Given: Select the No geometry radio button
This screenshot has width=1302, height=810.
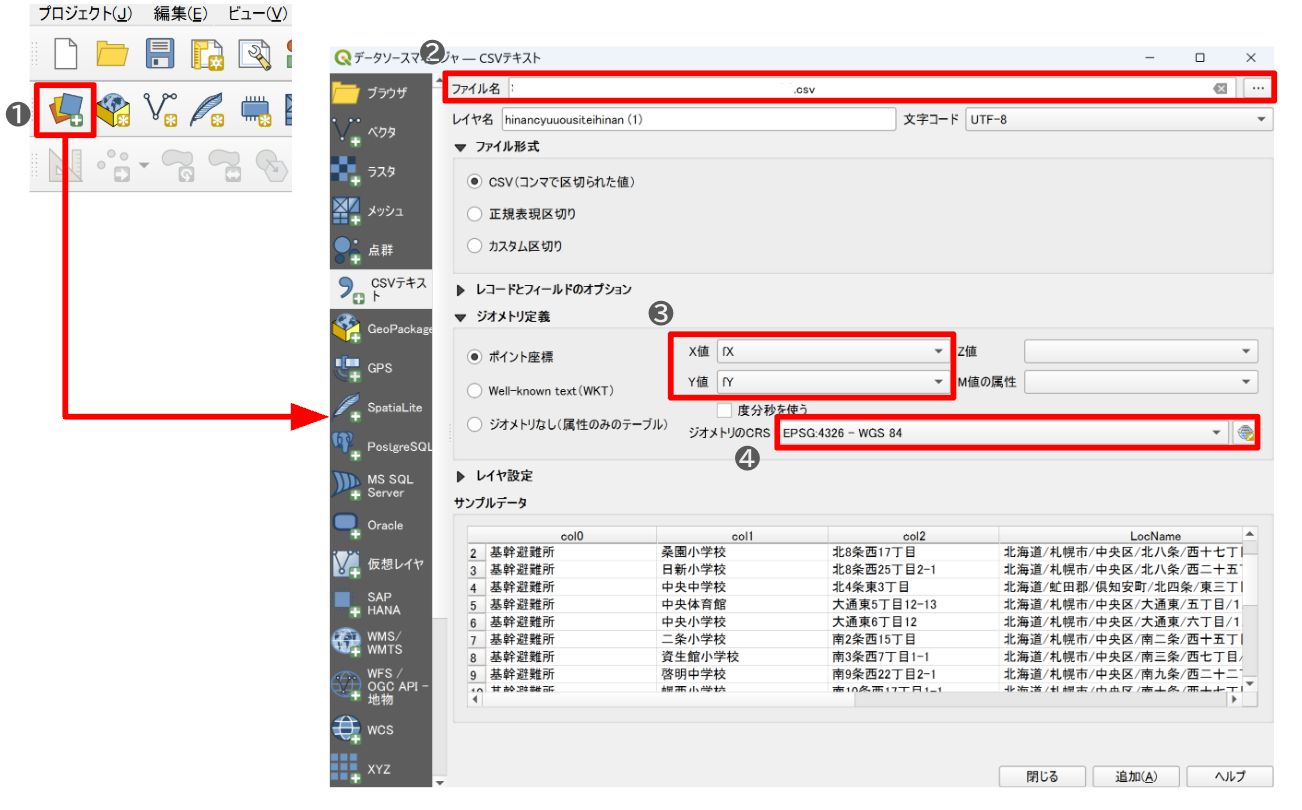Looking at the screenshot, I should (475, 424).
